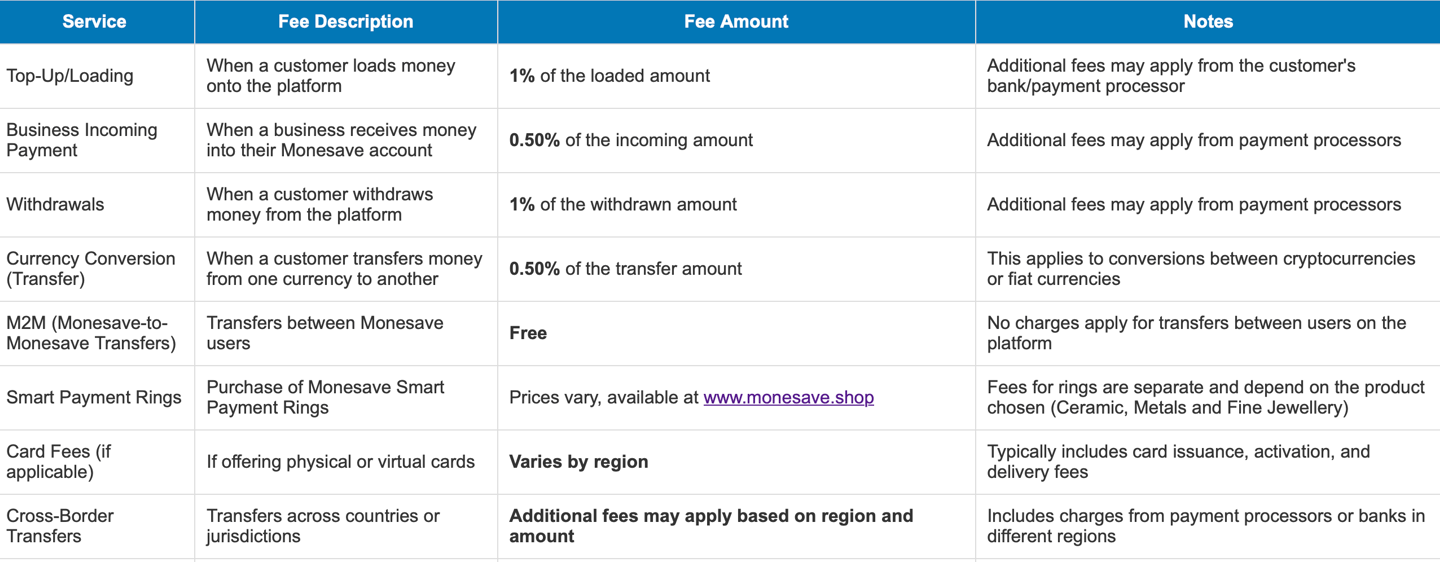Select the Cross-Border Transfers cell
Viewport: 1440px width, 562px height.
pos(97,526)
